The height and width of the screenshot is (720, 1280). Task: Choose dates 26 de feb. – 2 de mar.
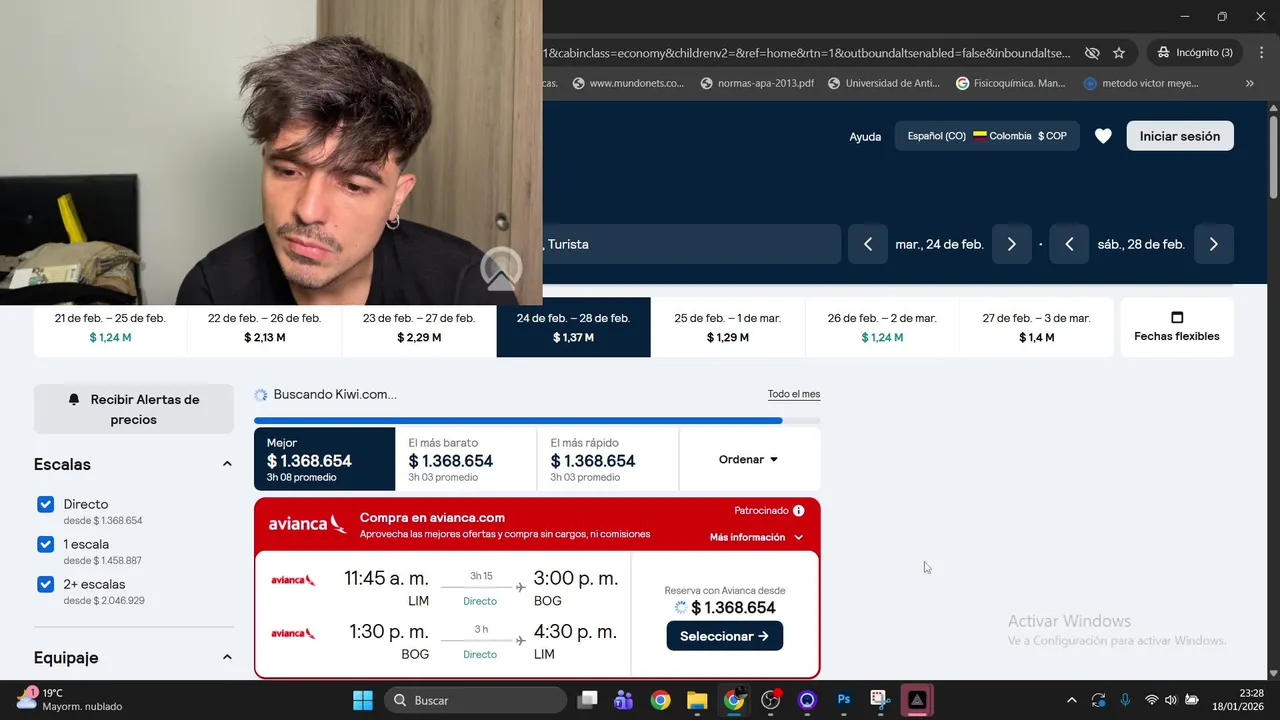pyautogui.click(x=882, y=327)
